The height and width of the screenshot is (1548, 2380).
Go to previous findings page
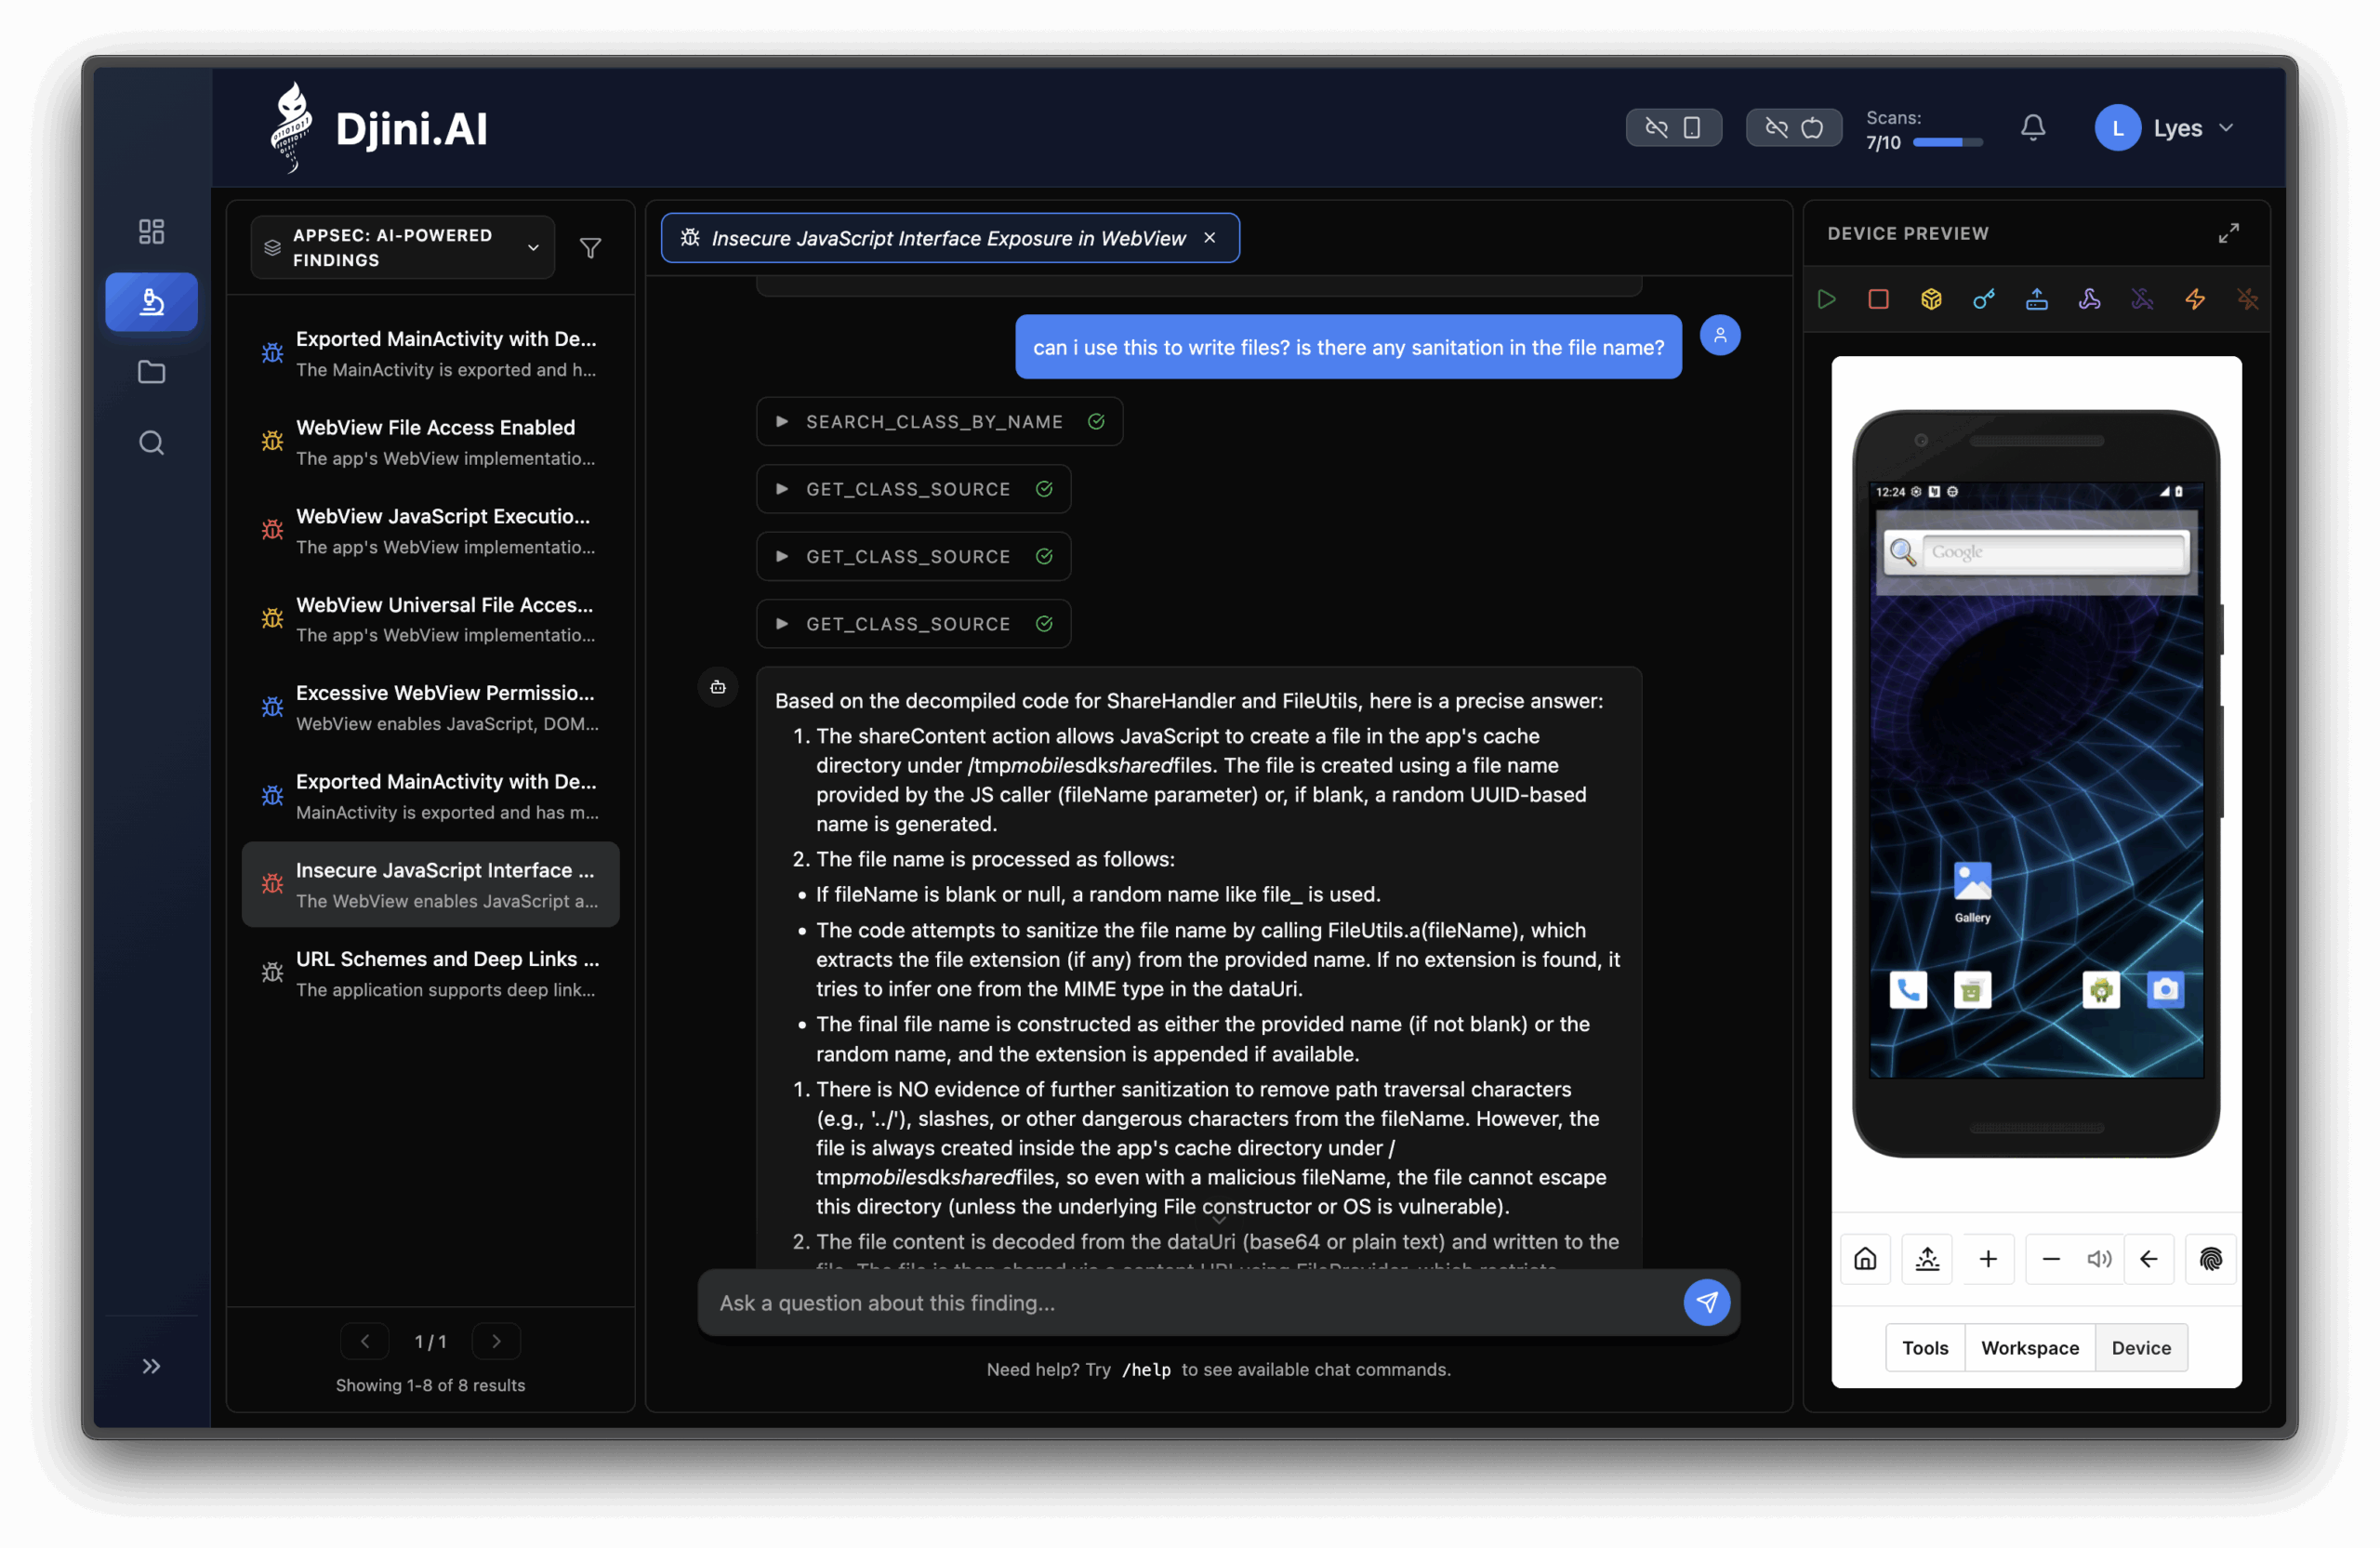pos(365,1341)
